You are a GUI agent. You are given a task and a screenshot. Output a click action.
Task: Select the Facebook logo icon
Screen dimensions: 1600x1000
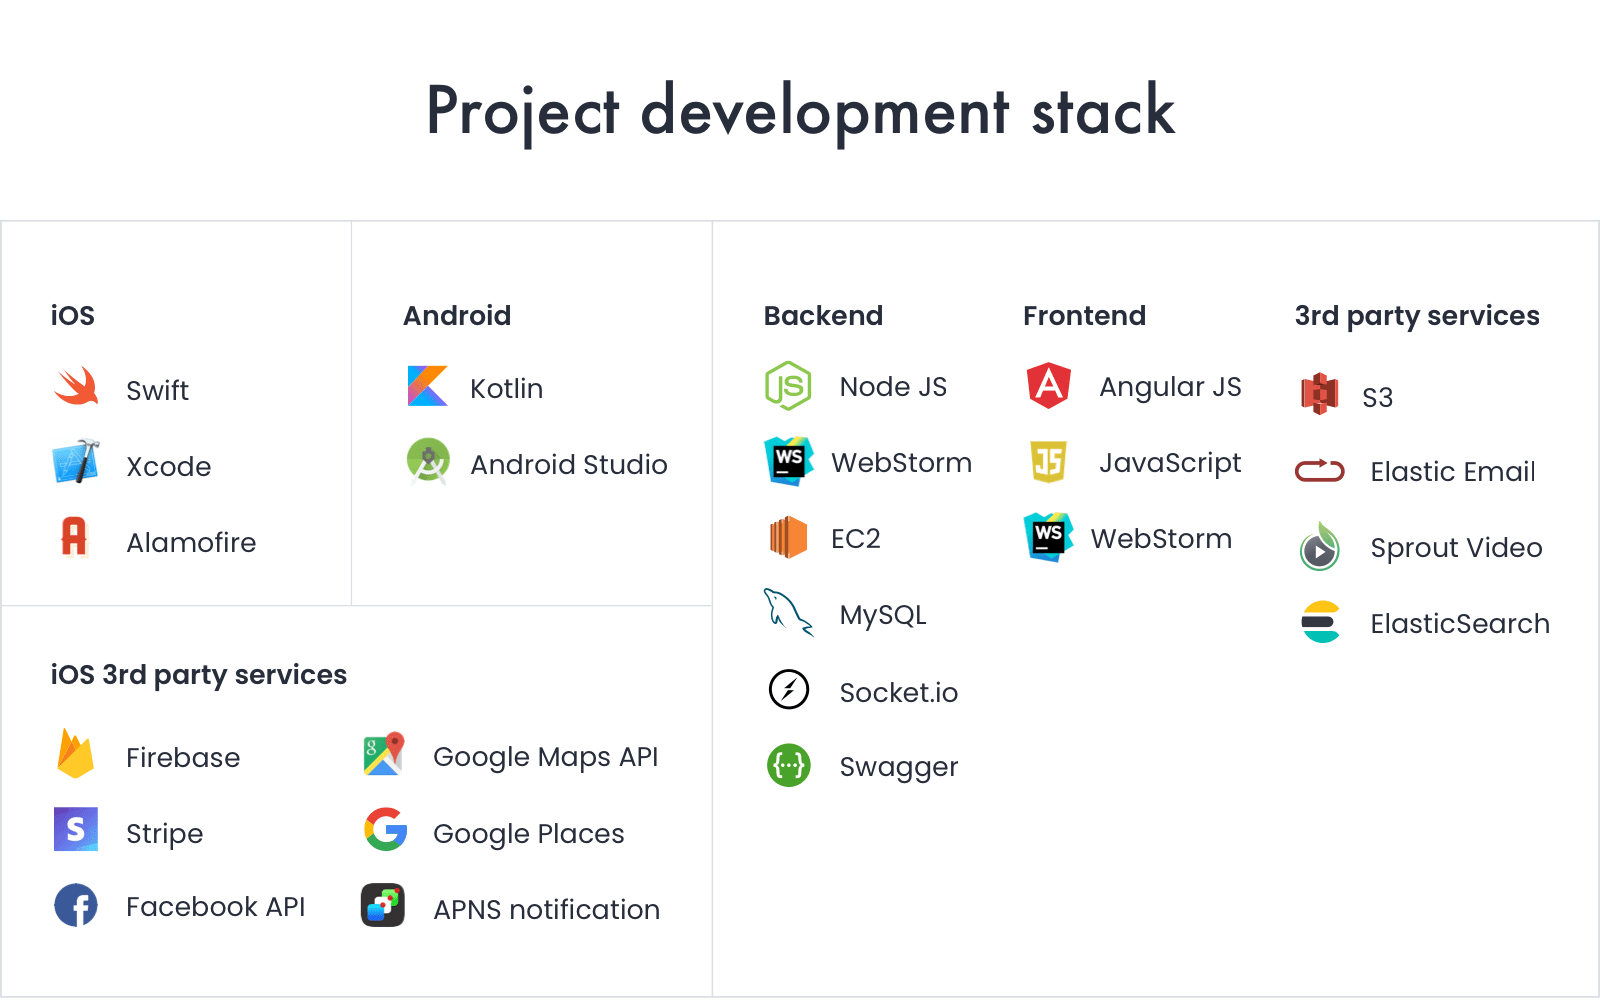click(x=76, y=905)
